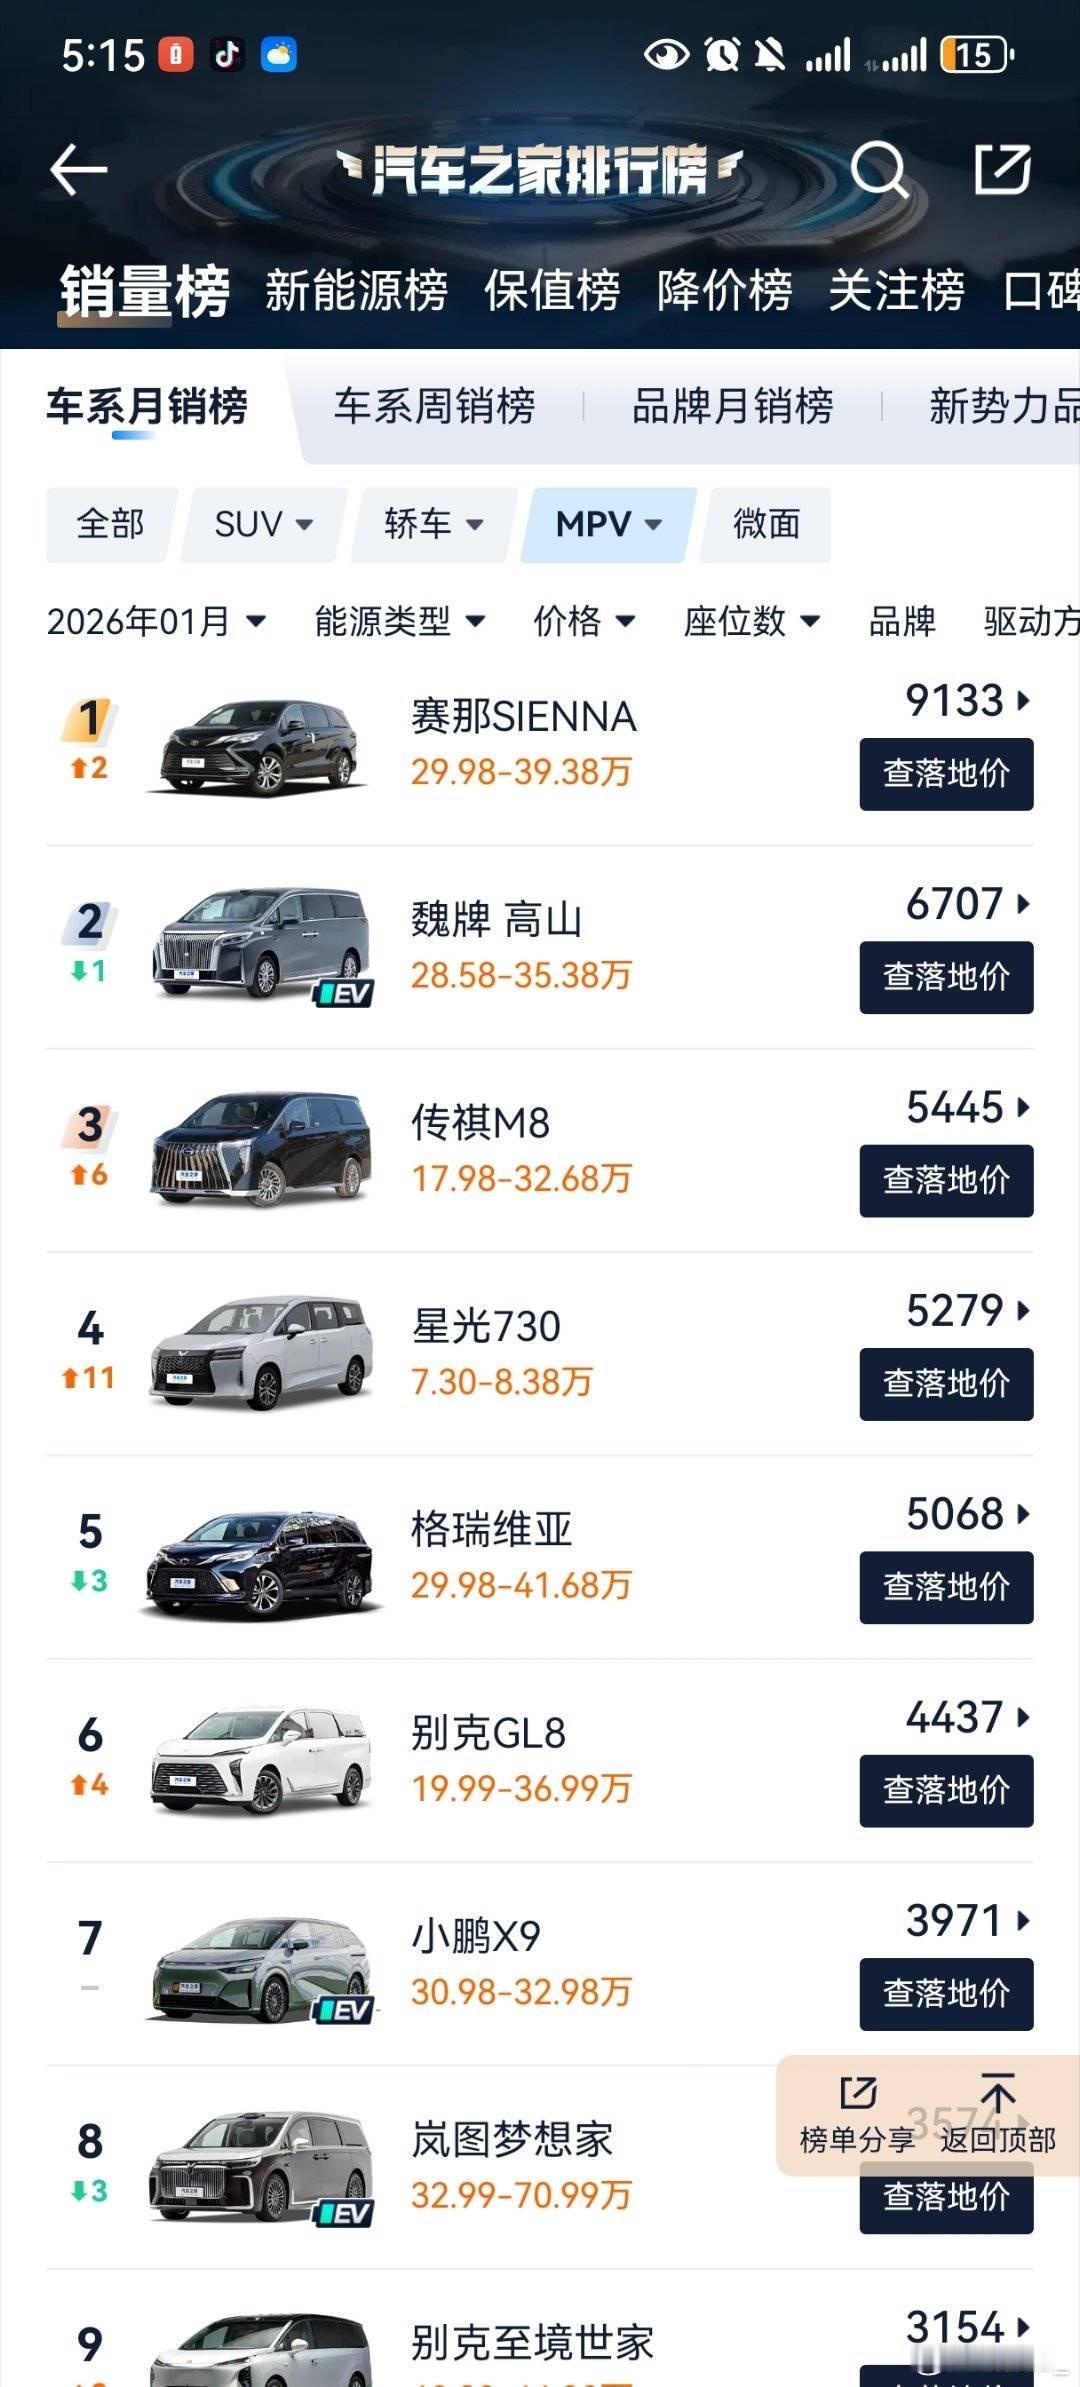
Task: Open the 传祺M8 car thumbnail
Action: coord(262,1150)
